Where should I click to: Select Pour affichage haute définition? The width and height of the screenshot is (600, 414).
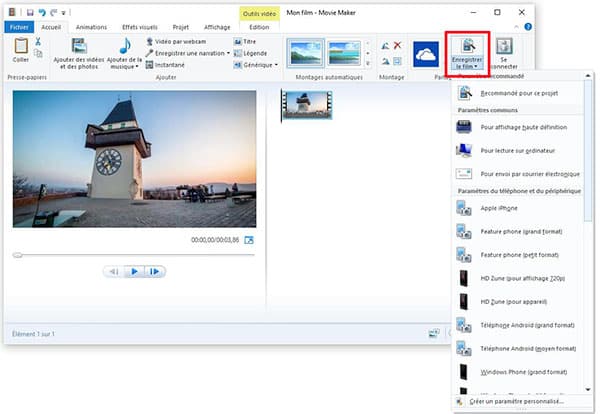(x=518, y=127)
